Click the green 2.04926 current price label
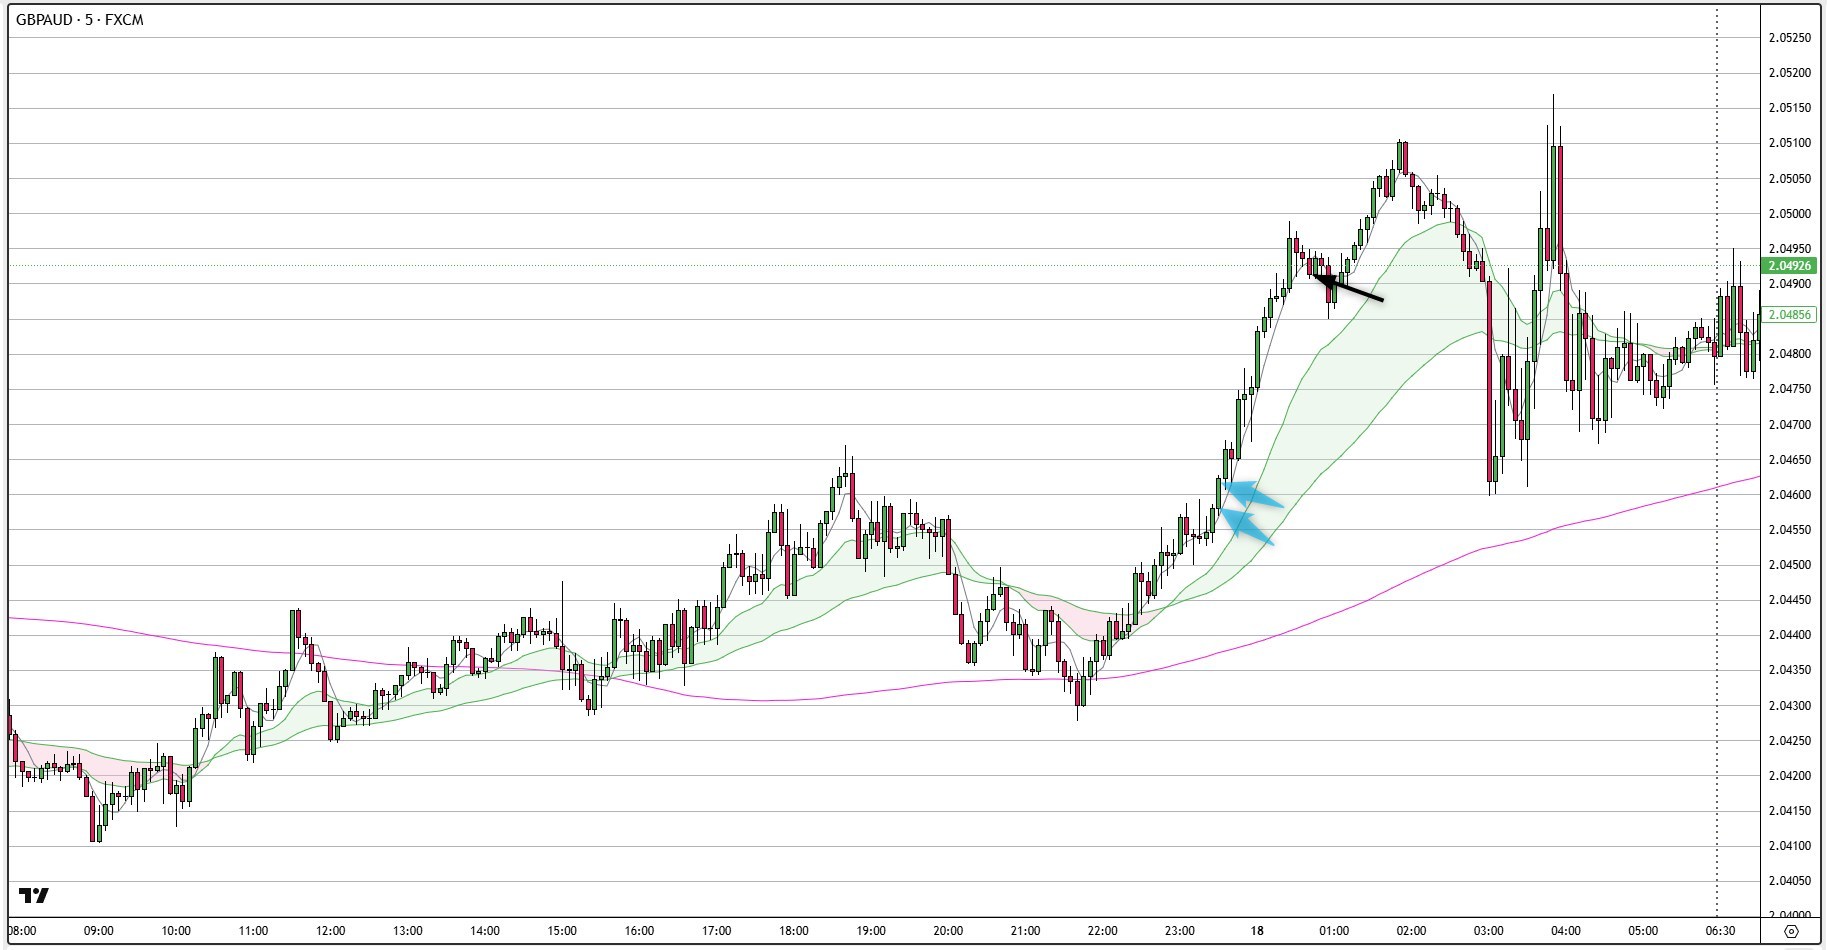This screenshot has width=1827, height=950. [x=1789, y=266]
